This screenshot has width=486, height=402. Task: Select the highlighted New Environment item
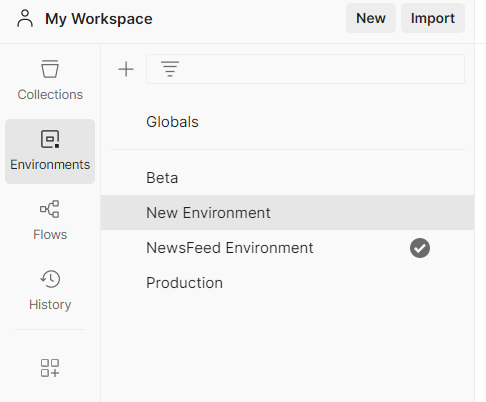[287, 213]
